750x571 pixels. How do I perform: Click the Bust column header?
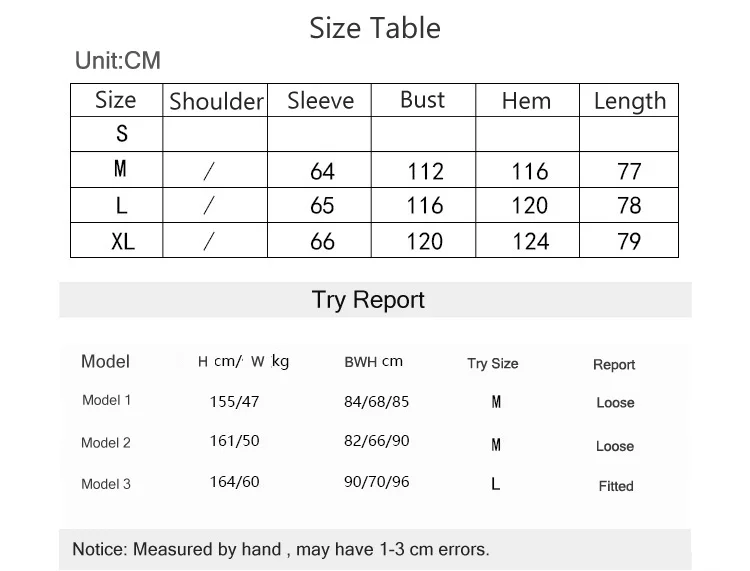[422, 100]
